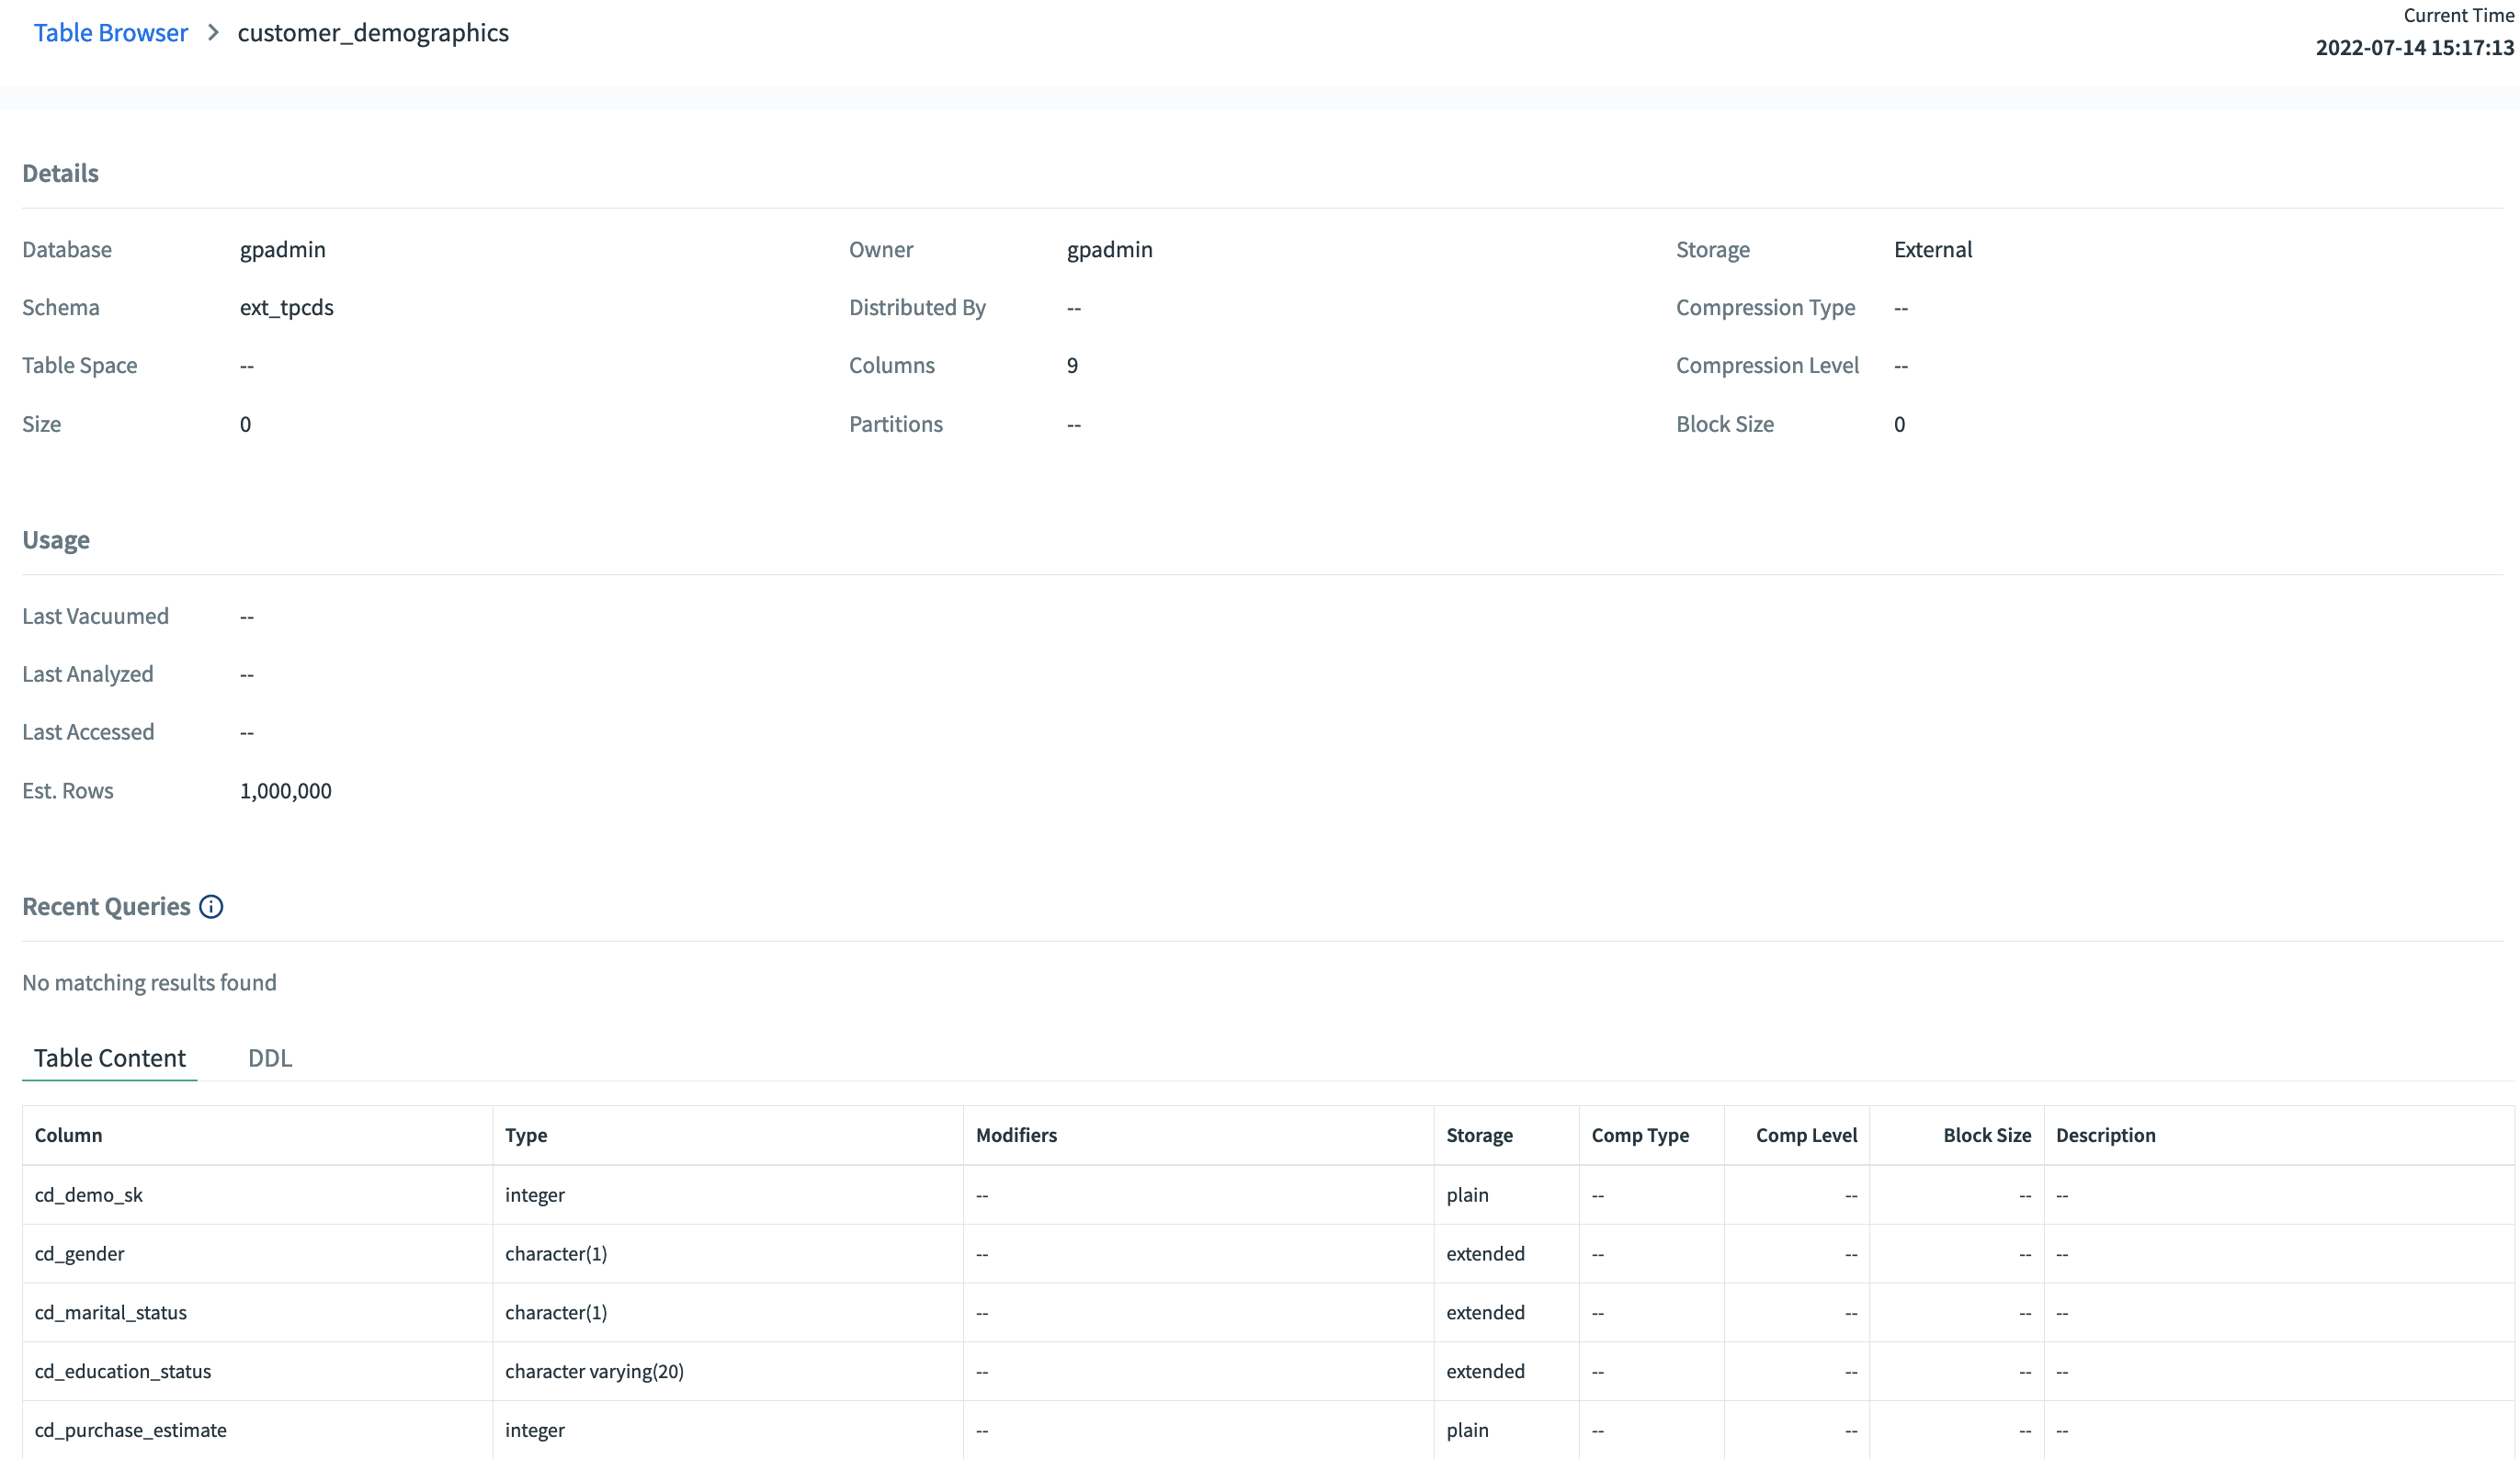This screenshot has height=1459, width=2520.
Task: Click the Last Analyzed label
Action: [x=88, y=674]
